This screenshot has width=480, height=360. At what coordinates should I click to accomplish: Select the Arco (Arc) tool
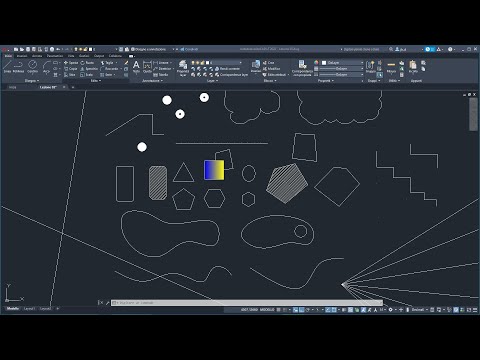[46, 66]
